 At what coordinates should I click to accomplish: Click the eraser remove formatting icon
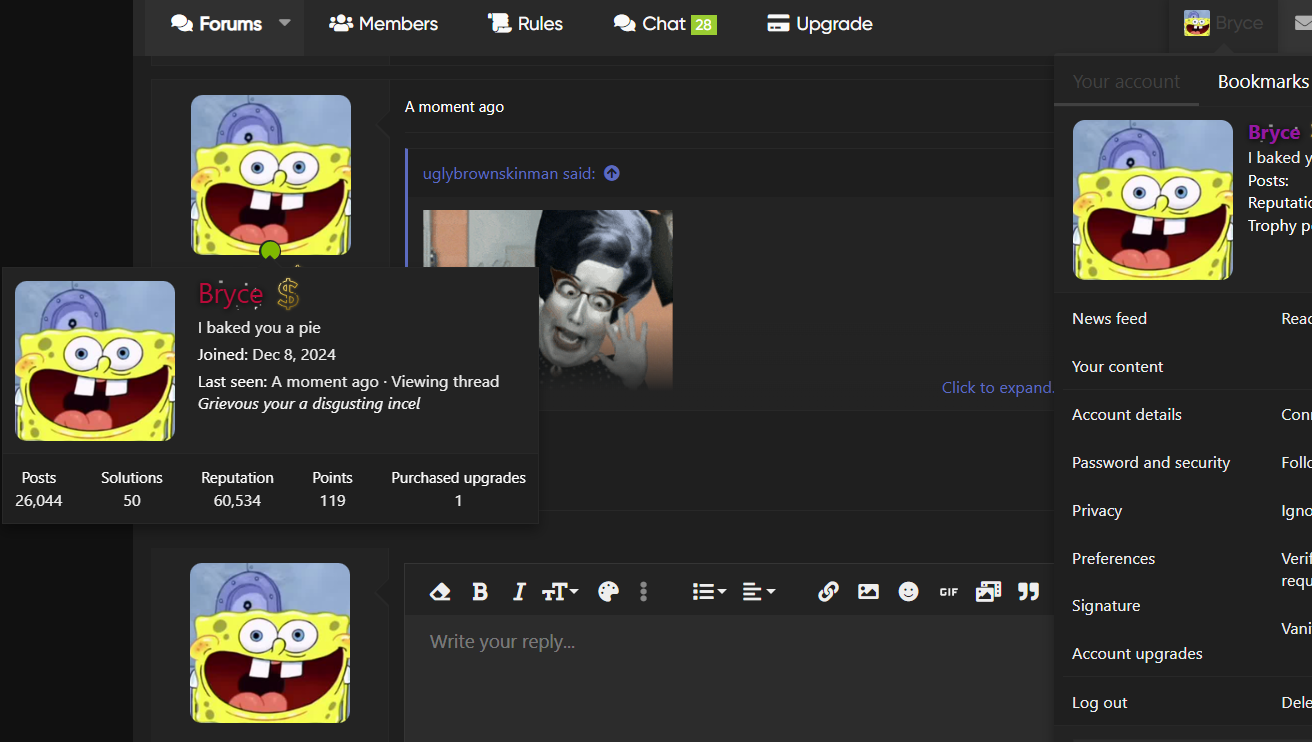(440, 592)
